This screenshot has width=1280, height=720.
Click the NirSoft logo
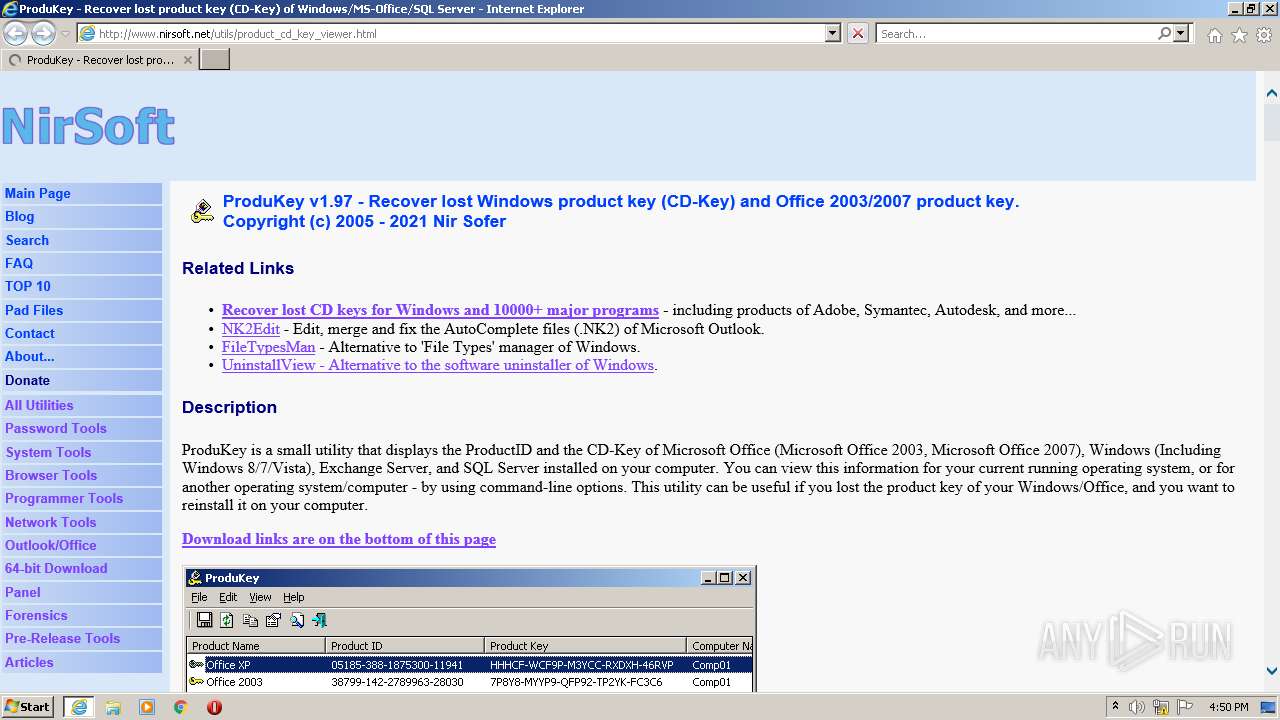(88, 126)
